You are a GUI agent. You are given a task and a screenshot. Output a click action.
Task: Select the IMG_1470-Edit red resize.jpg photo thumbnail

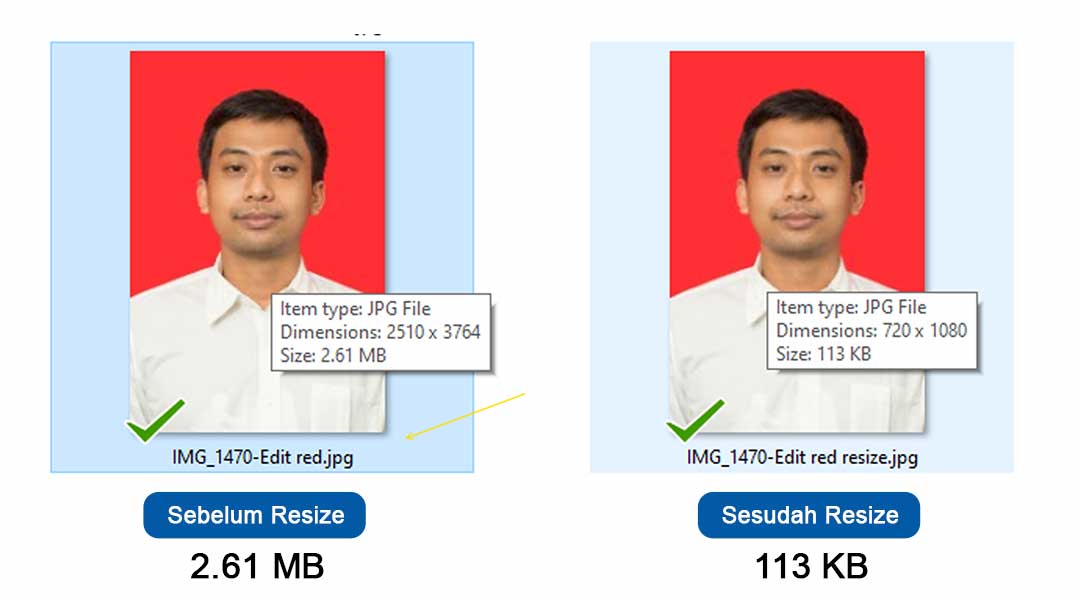797,241
